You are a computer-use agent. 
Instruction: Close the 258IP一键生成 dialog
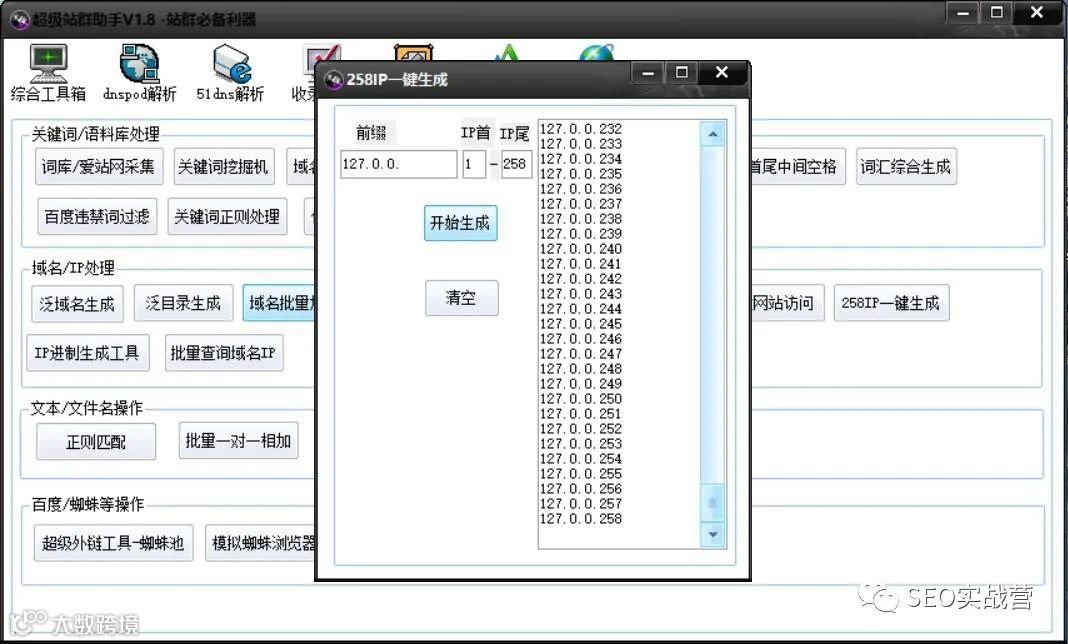[x=722, y=72]
